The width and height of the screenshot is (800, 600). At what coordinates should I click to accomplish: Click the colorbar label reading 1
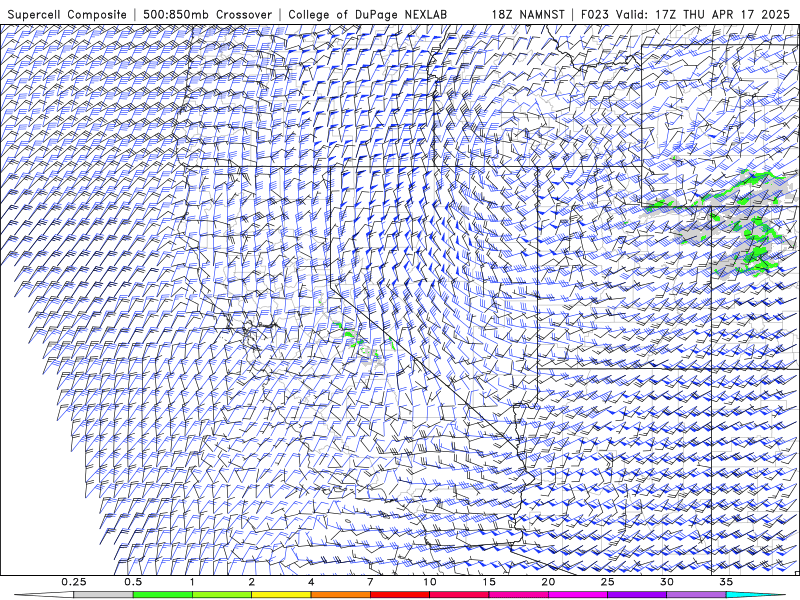(x=192, y=582)
